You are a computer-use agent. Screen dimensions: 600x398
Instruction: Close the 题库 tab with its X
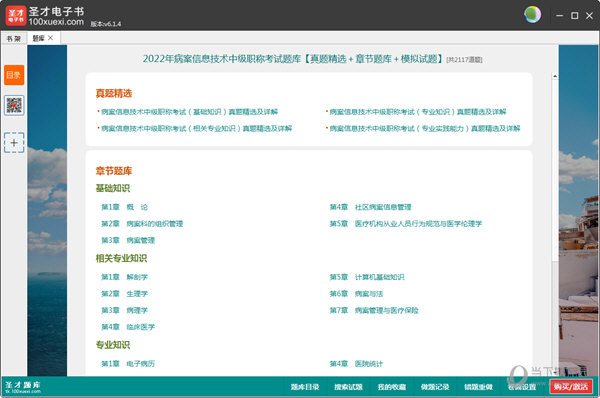click(x=51, y=38)
